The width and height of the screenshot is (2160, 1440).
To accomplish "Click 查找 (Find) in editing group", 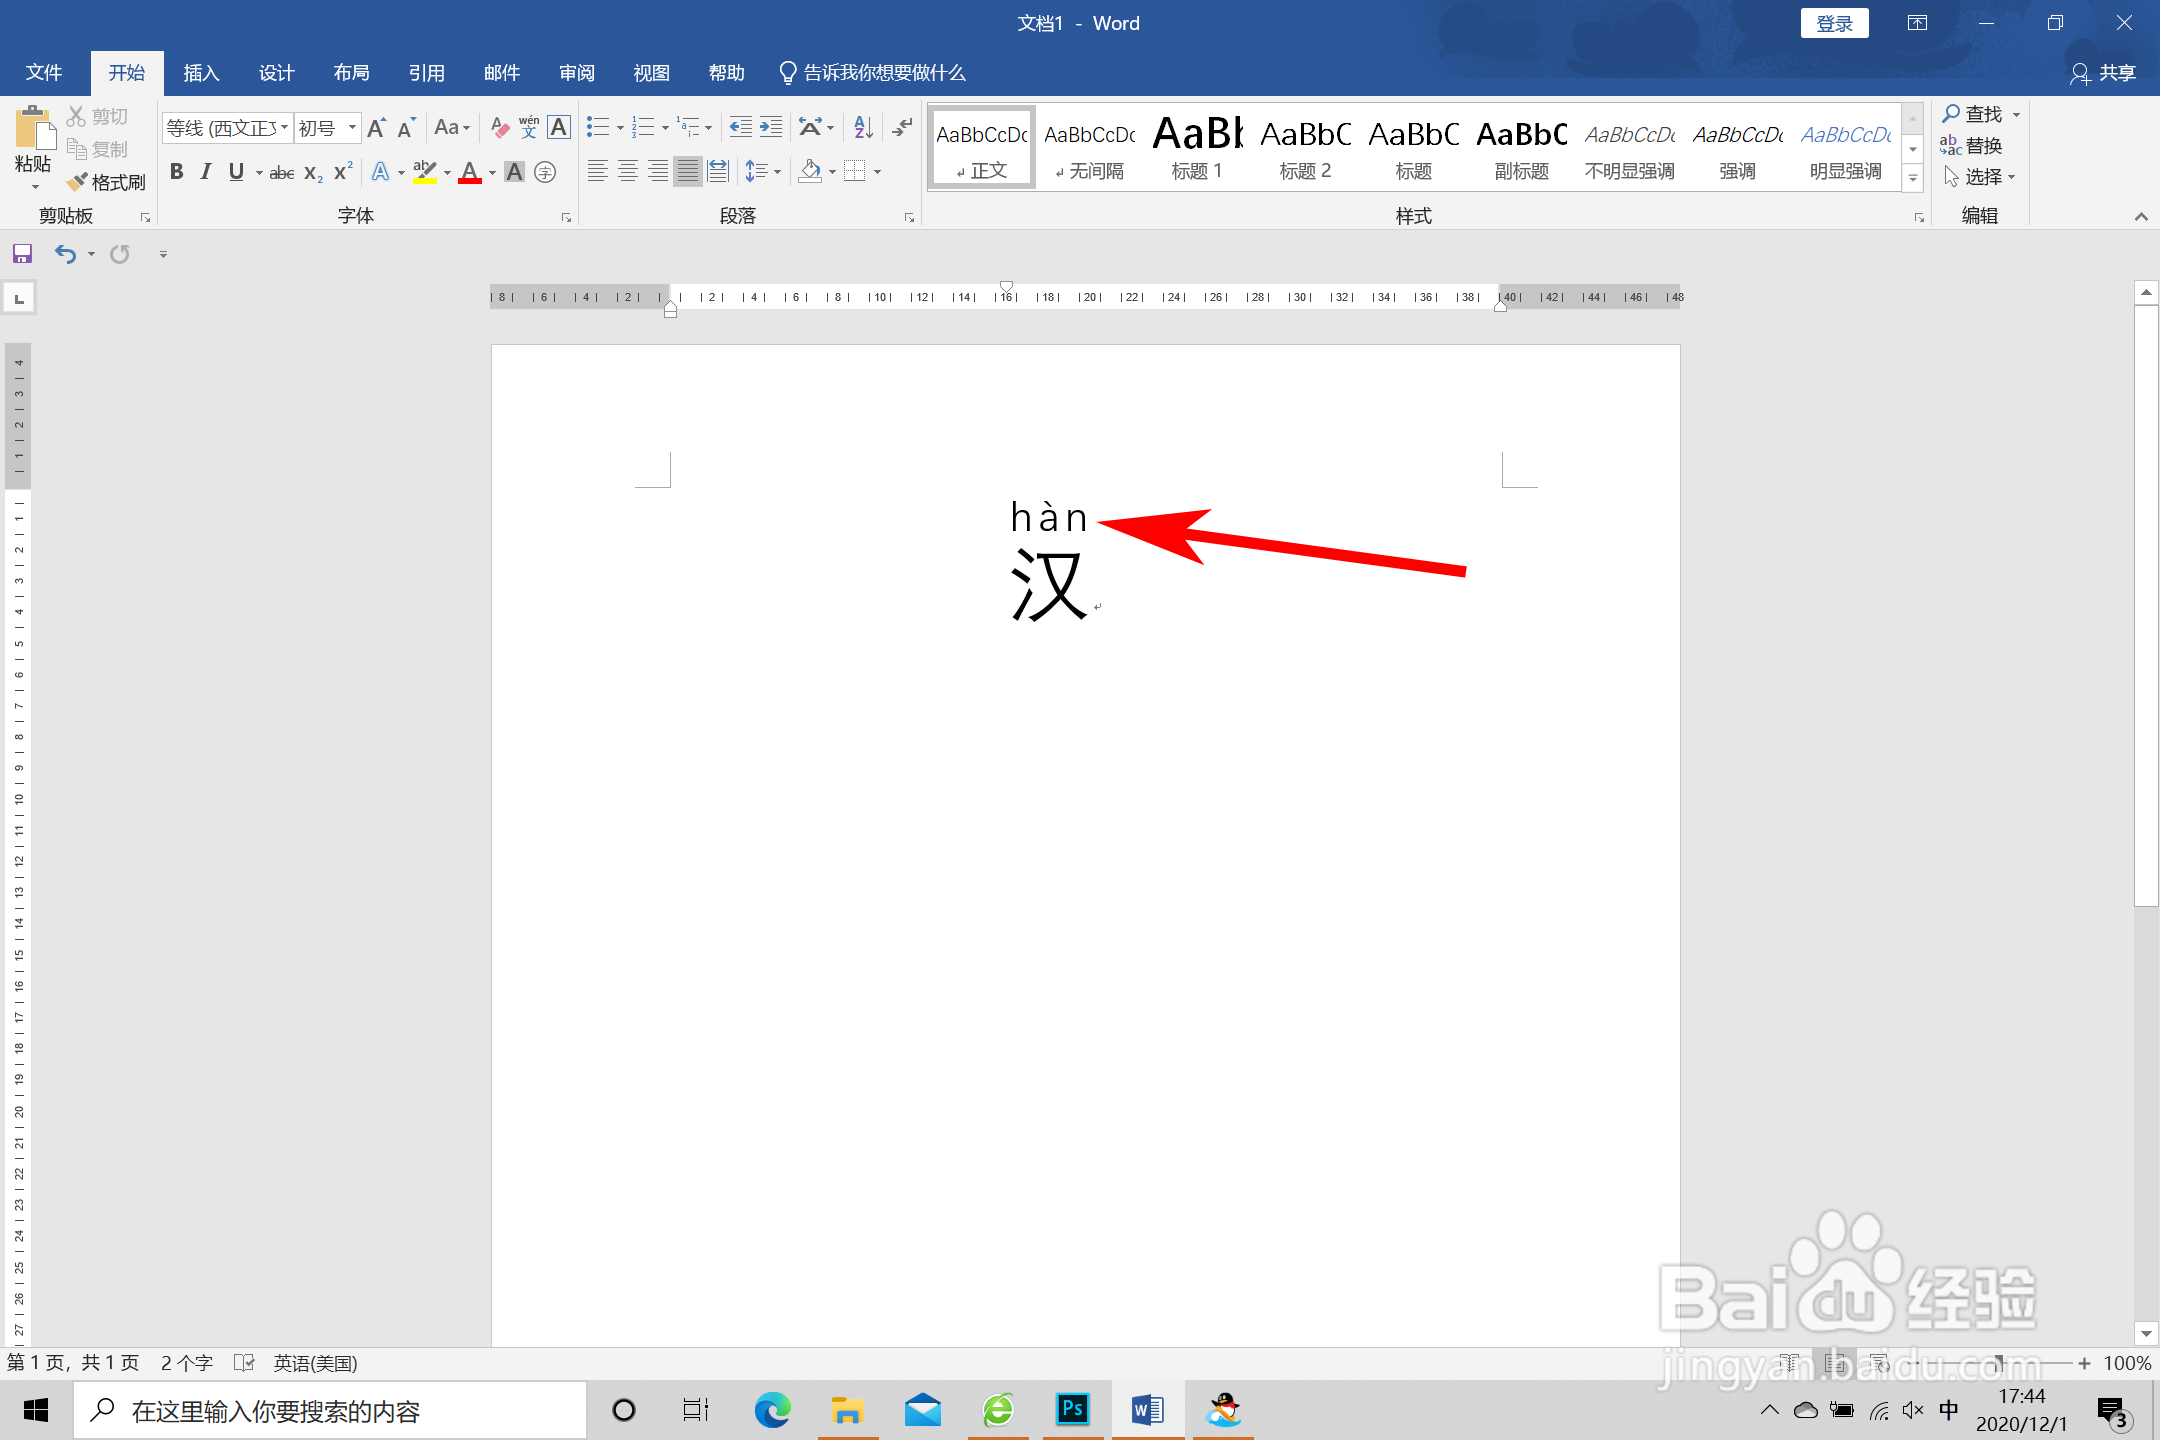I will click(x=1972, y=114).
